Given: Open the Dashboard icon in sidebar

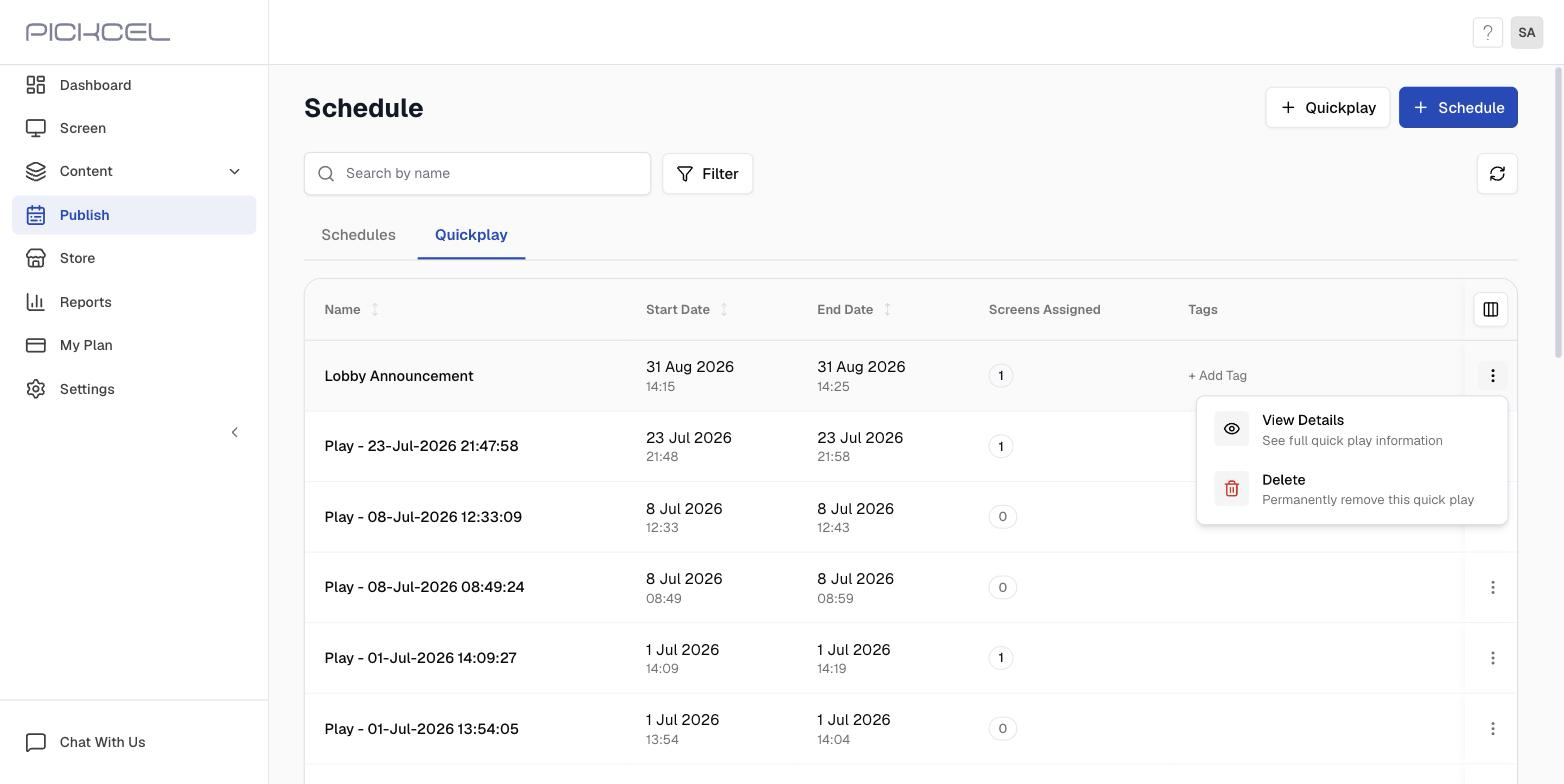Looking at the screenshot, I should [x=36, y=85].
